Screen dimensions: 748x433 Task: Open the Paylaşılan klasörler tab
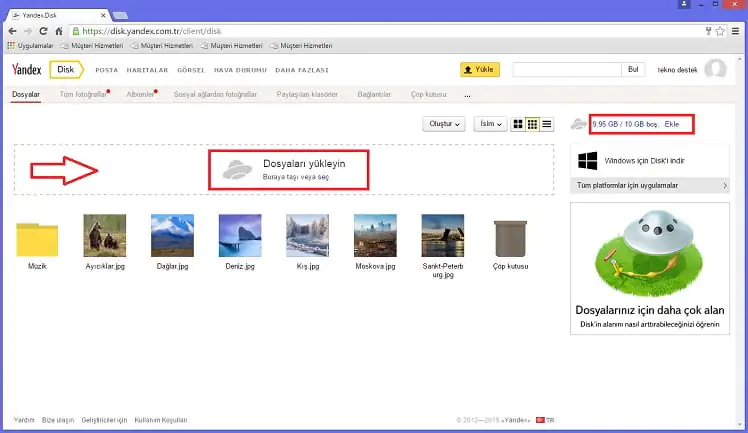pyautogui.click(x=307, y=94)
